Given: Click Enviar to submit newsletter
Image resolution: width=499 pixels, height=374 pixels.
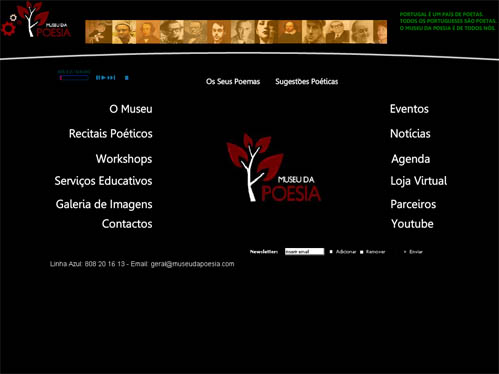Looking at the screenshot, I should (416, 252).
